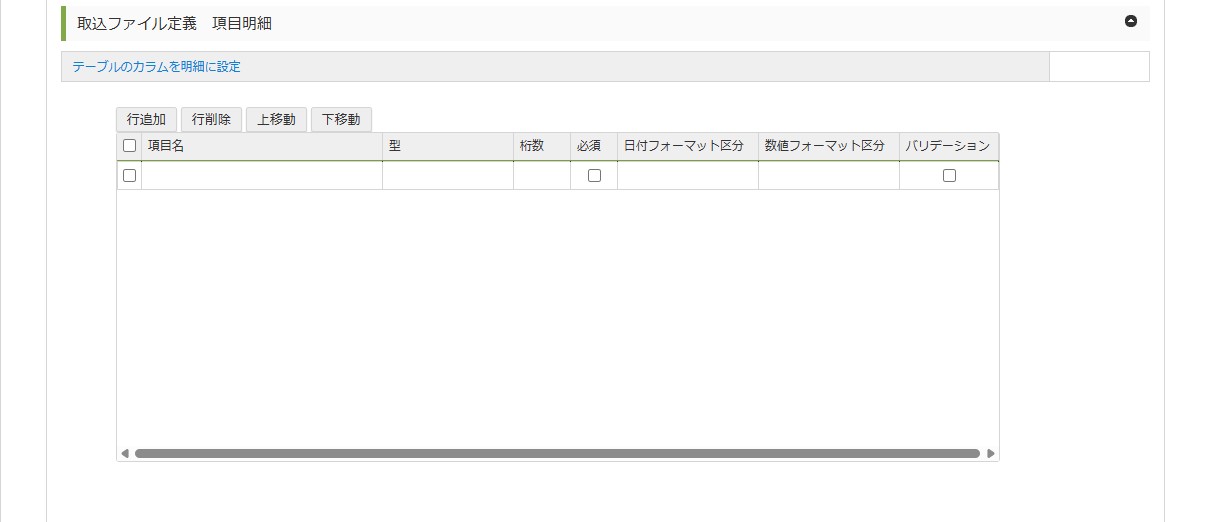Open 日付フォーマット区分 cell in first row
Image resolution: width=1210 pixels, height=522 pixels.
(x=688, y=176)
